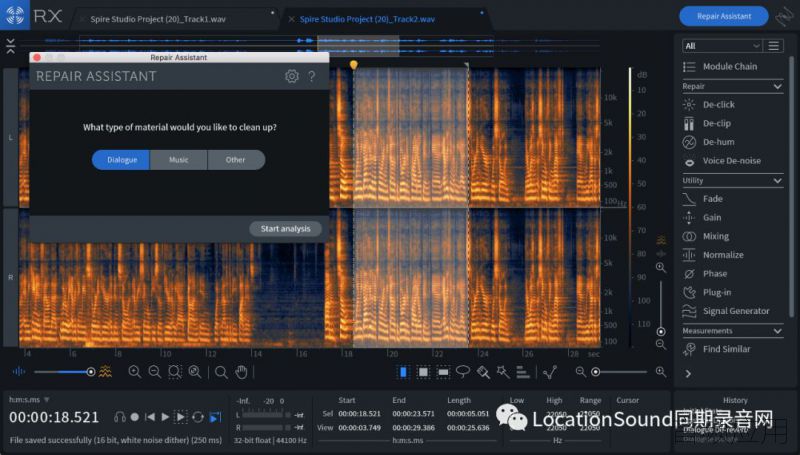The height and width of the screenshot is (455, 800).
Task: Click the play button in transport
Action: 165,417
